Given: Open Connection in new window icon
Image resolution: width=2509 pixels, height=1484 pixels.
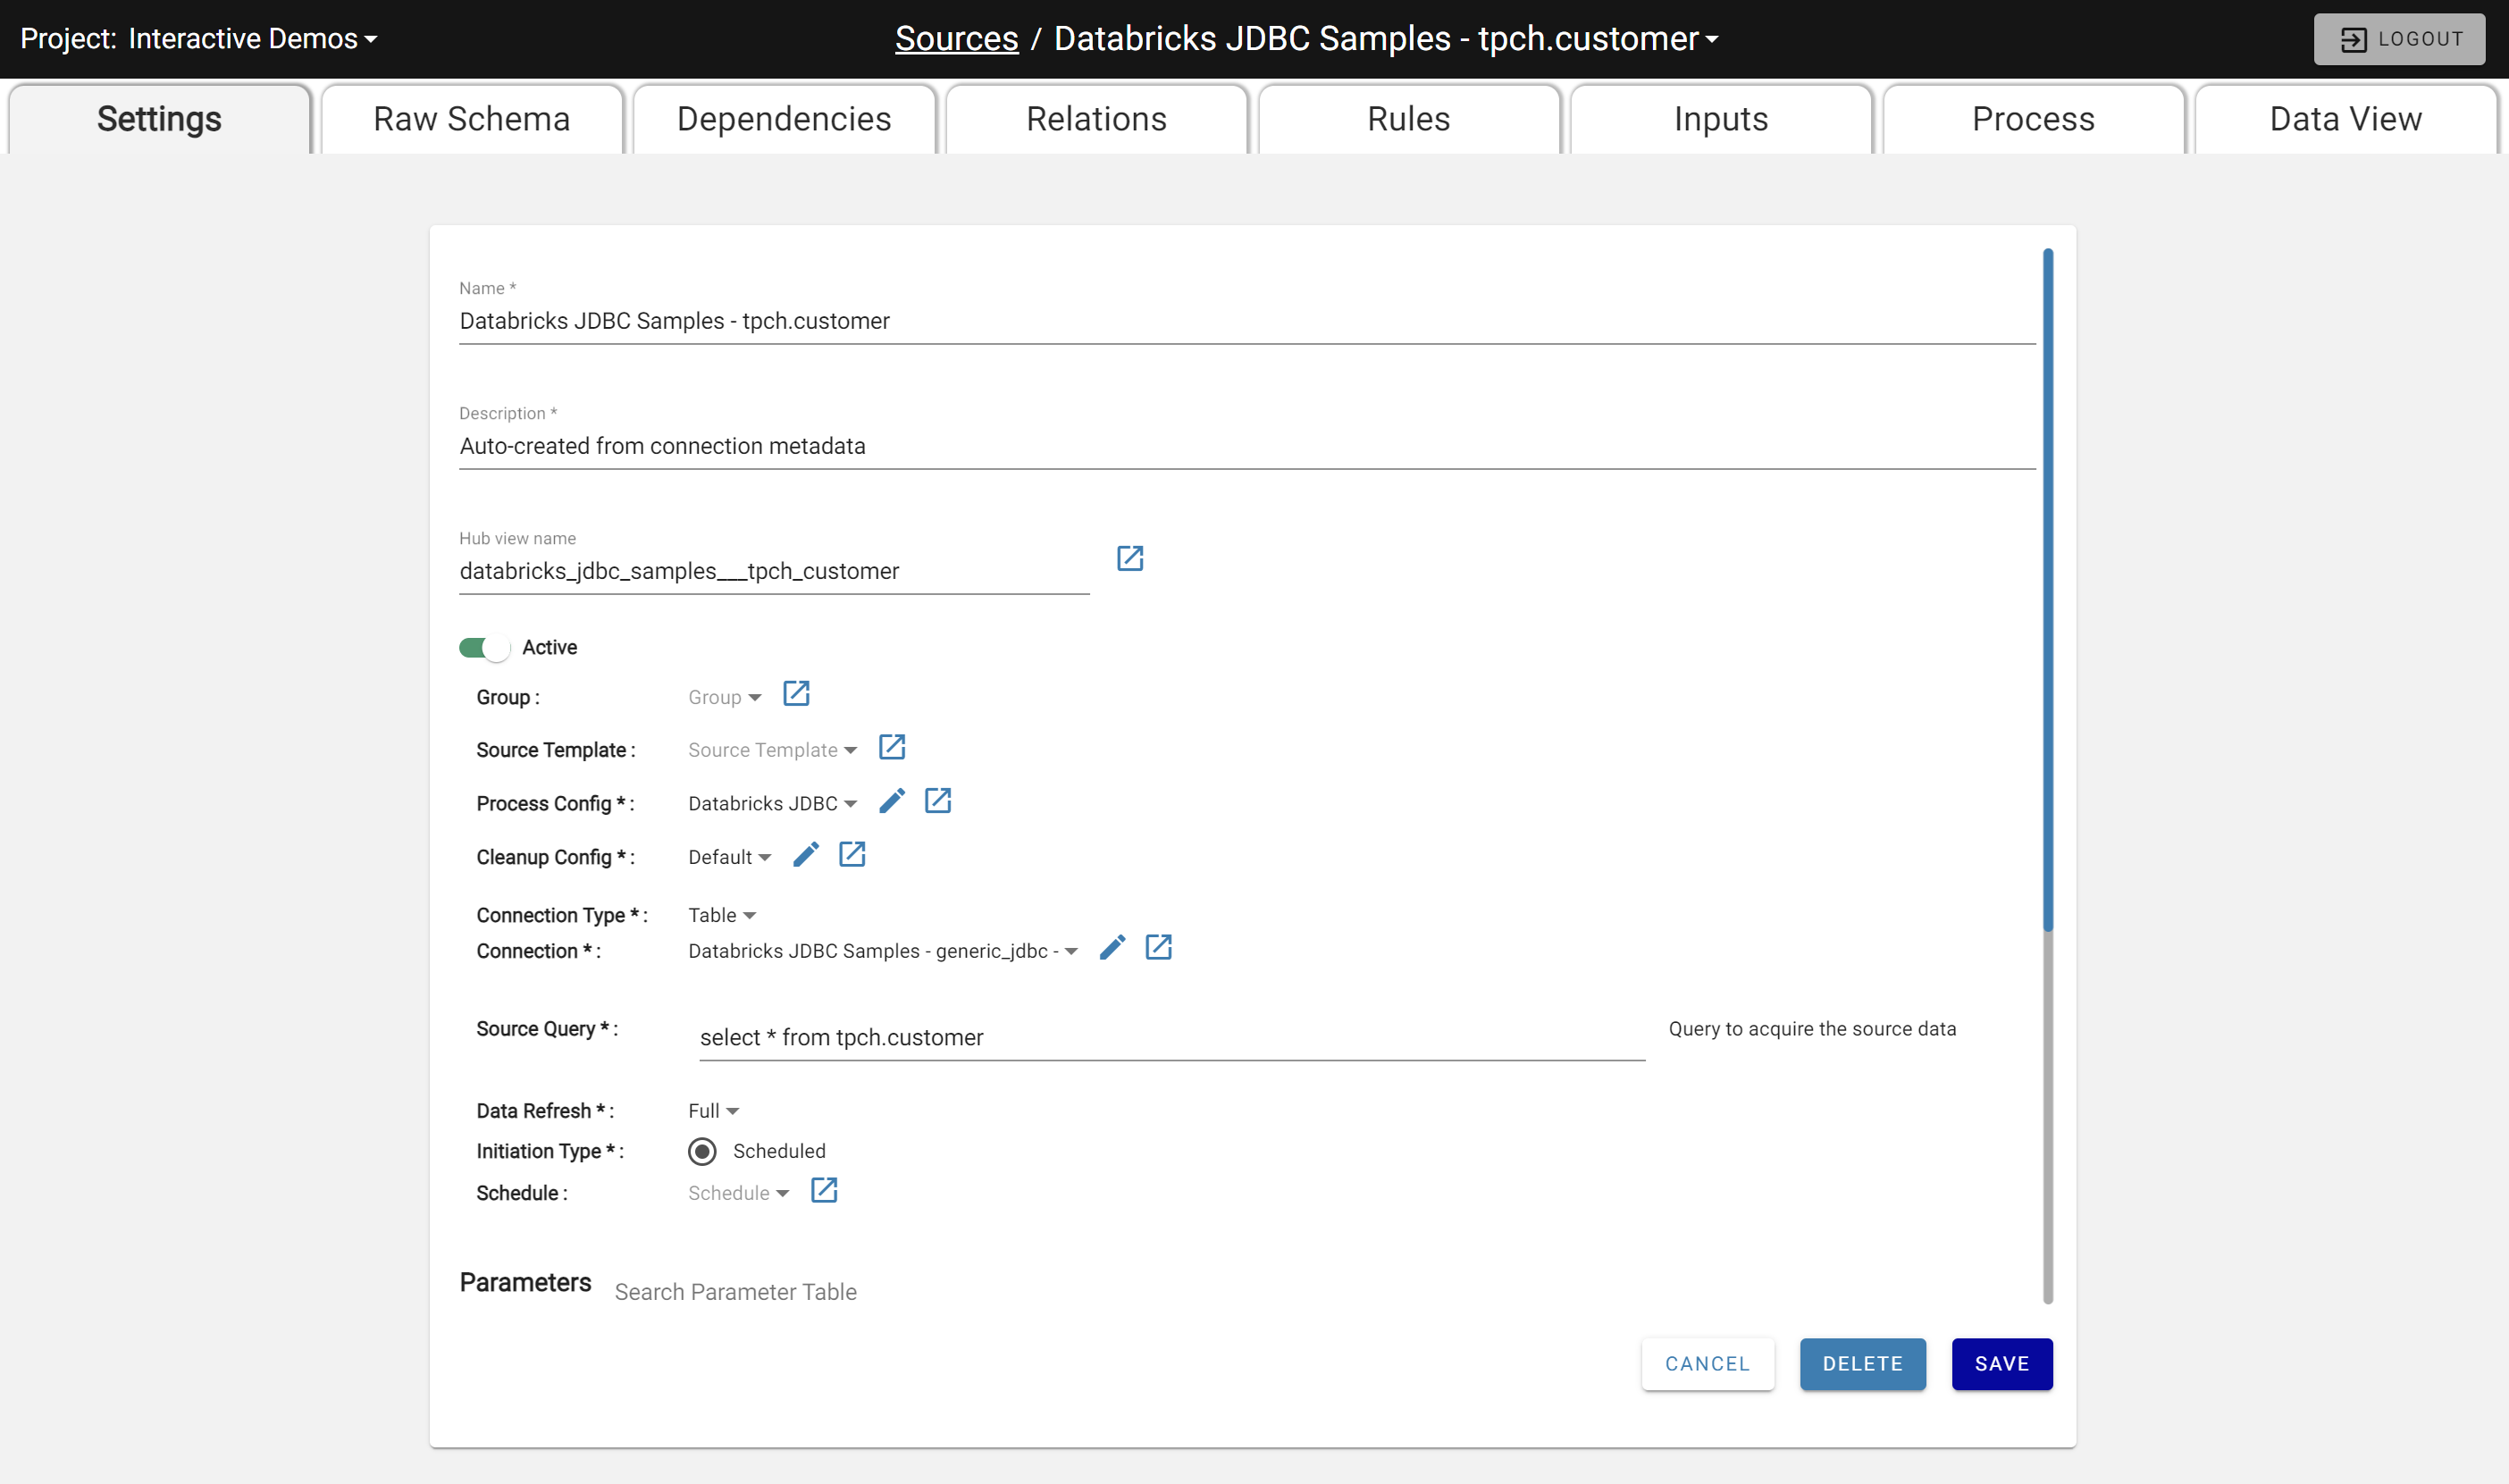Looking at the screenshot, I should (1158, 948).
